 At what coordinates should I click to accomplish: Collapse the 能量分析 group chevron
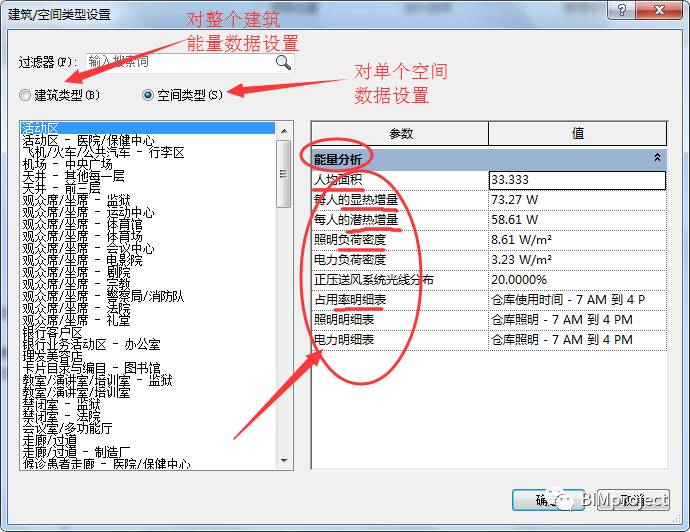click(x=657, y=158)
